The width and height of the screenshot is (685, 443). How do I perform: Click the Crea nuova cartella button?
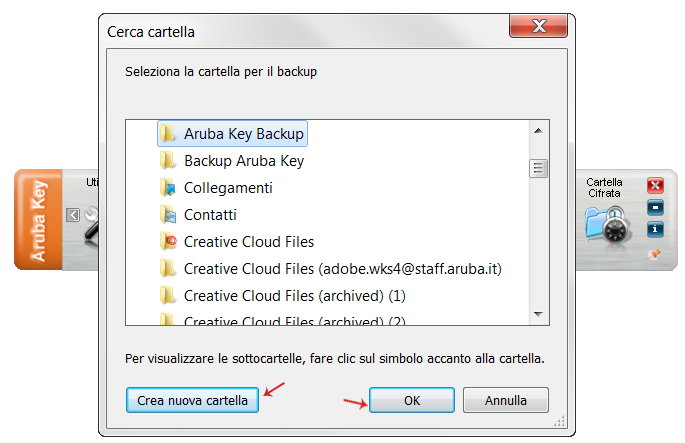click(192, 400)
